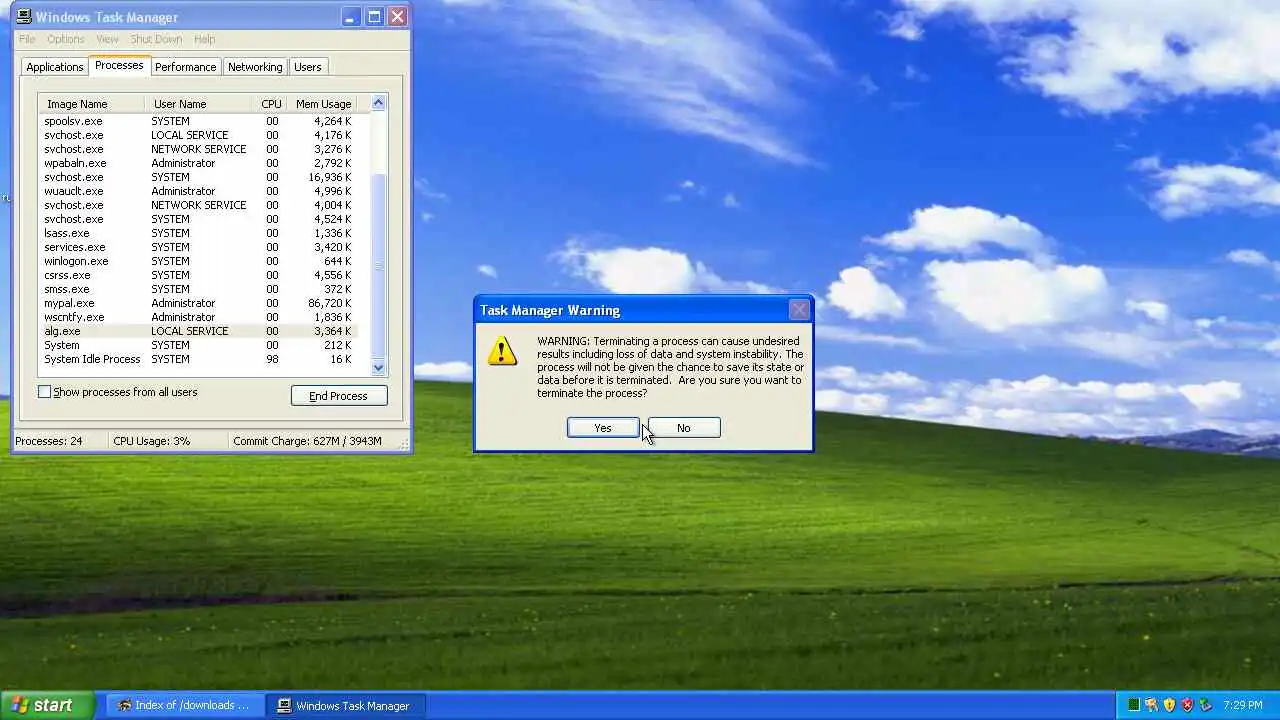Select the csrss.exe process

pyautogui.click(x=198, y=275)
